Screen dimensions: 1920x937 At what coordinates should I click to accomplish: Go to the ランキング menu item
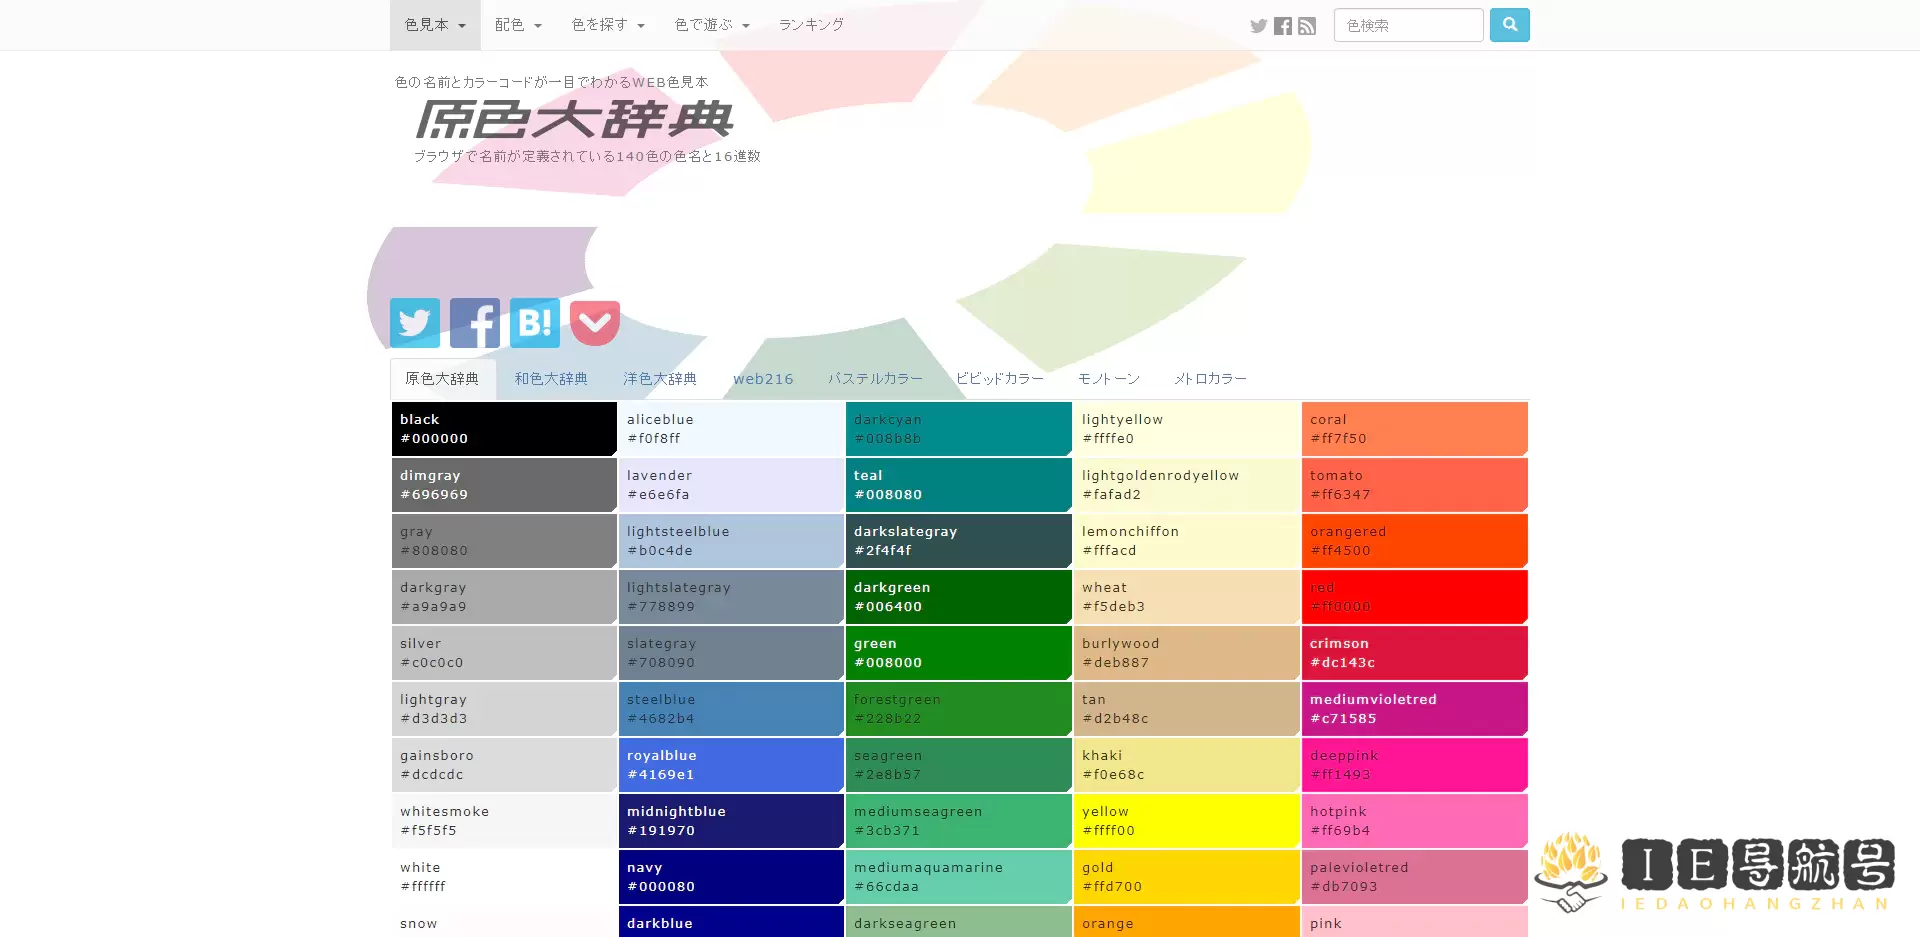(x=811, y=25)
